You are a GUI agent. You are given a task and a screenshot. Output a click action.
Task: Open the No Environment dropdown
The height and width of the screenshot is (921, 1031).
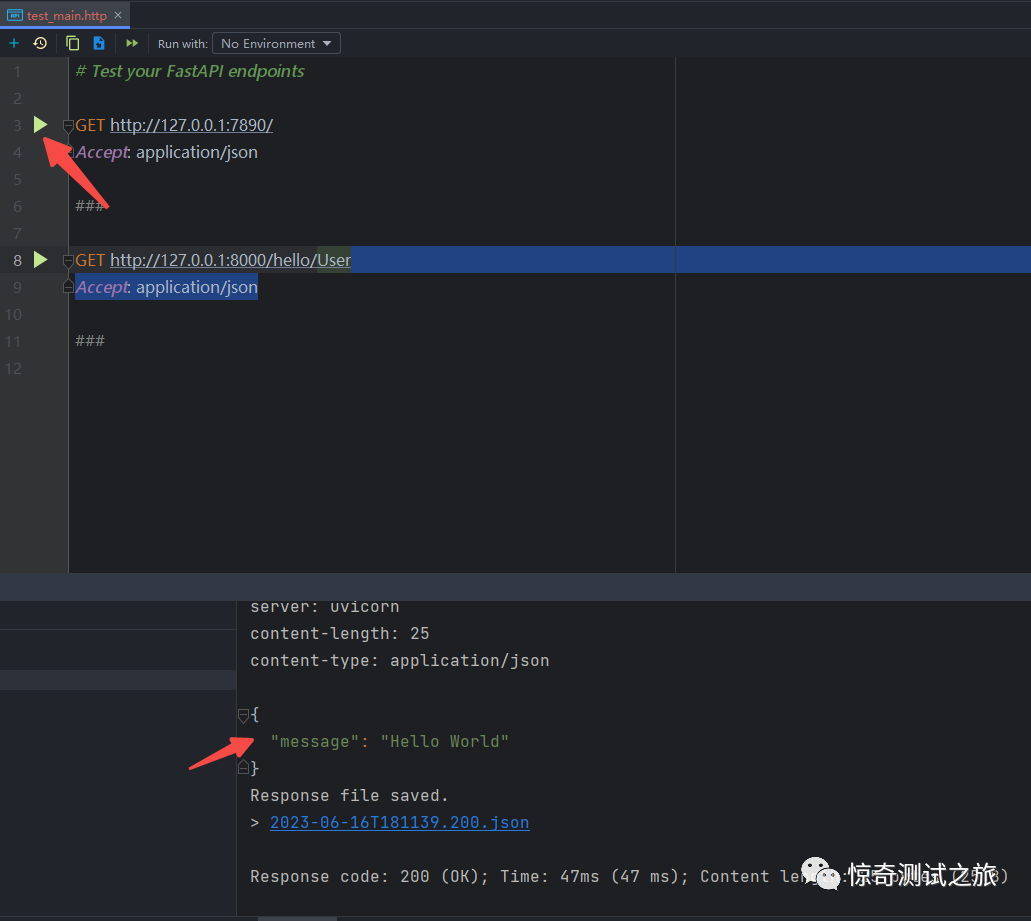point(275,43)
